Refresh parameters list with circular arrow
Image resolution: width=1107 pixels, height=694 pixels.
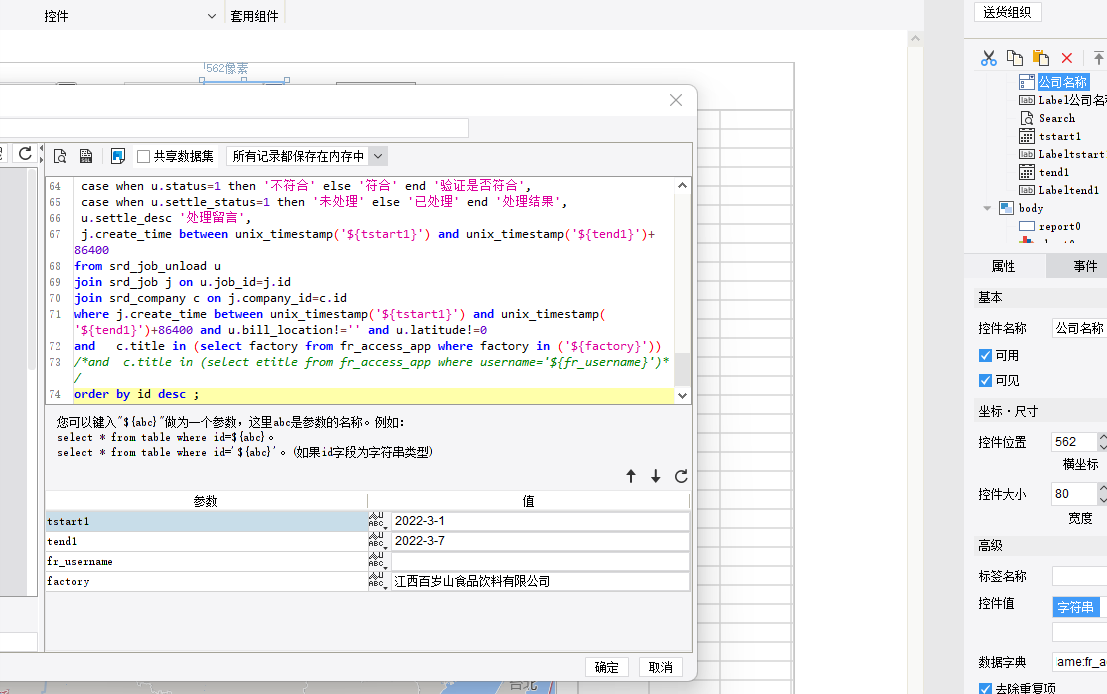[x=681, y=477]
